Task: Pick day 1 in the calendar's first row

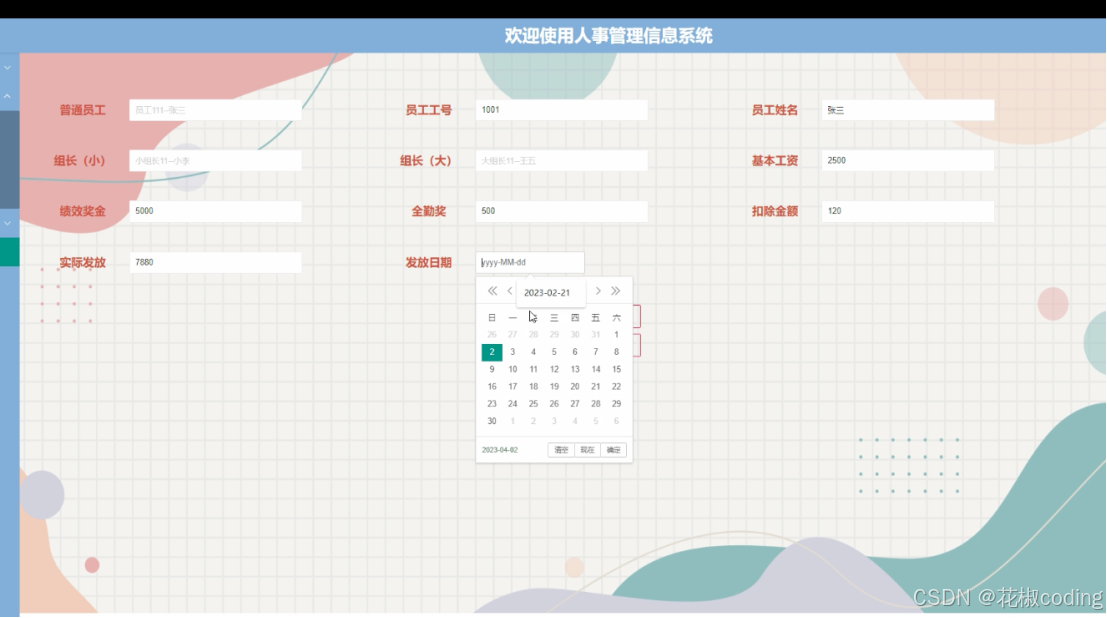Action: [x=616, y=335]
